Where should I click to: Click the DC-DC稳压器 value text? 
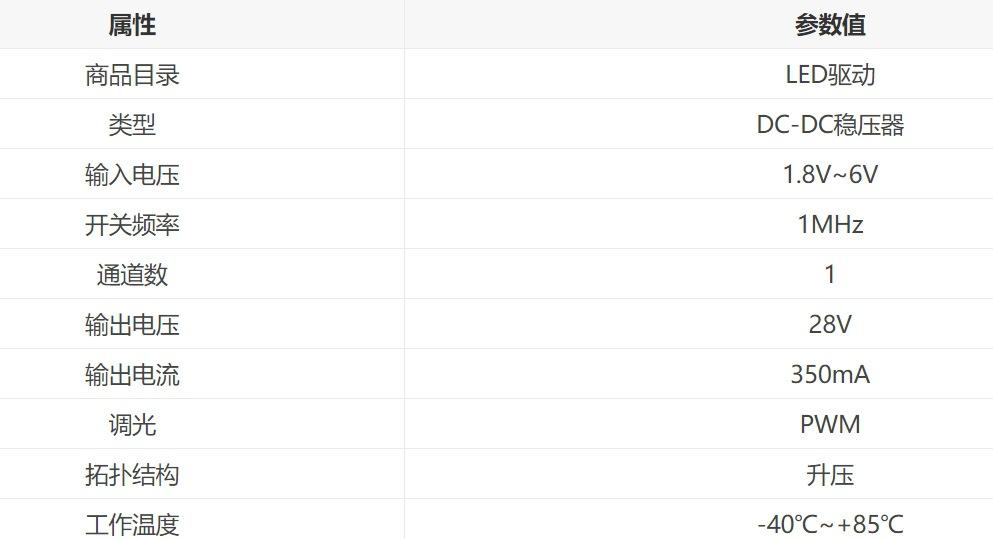[x=829, y=125]
